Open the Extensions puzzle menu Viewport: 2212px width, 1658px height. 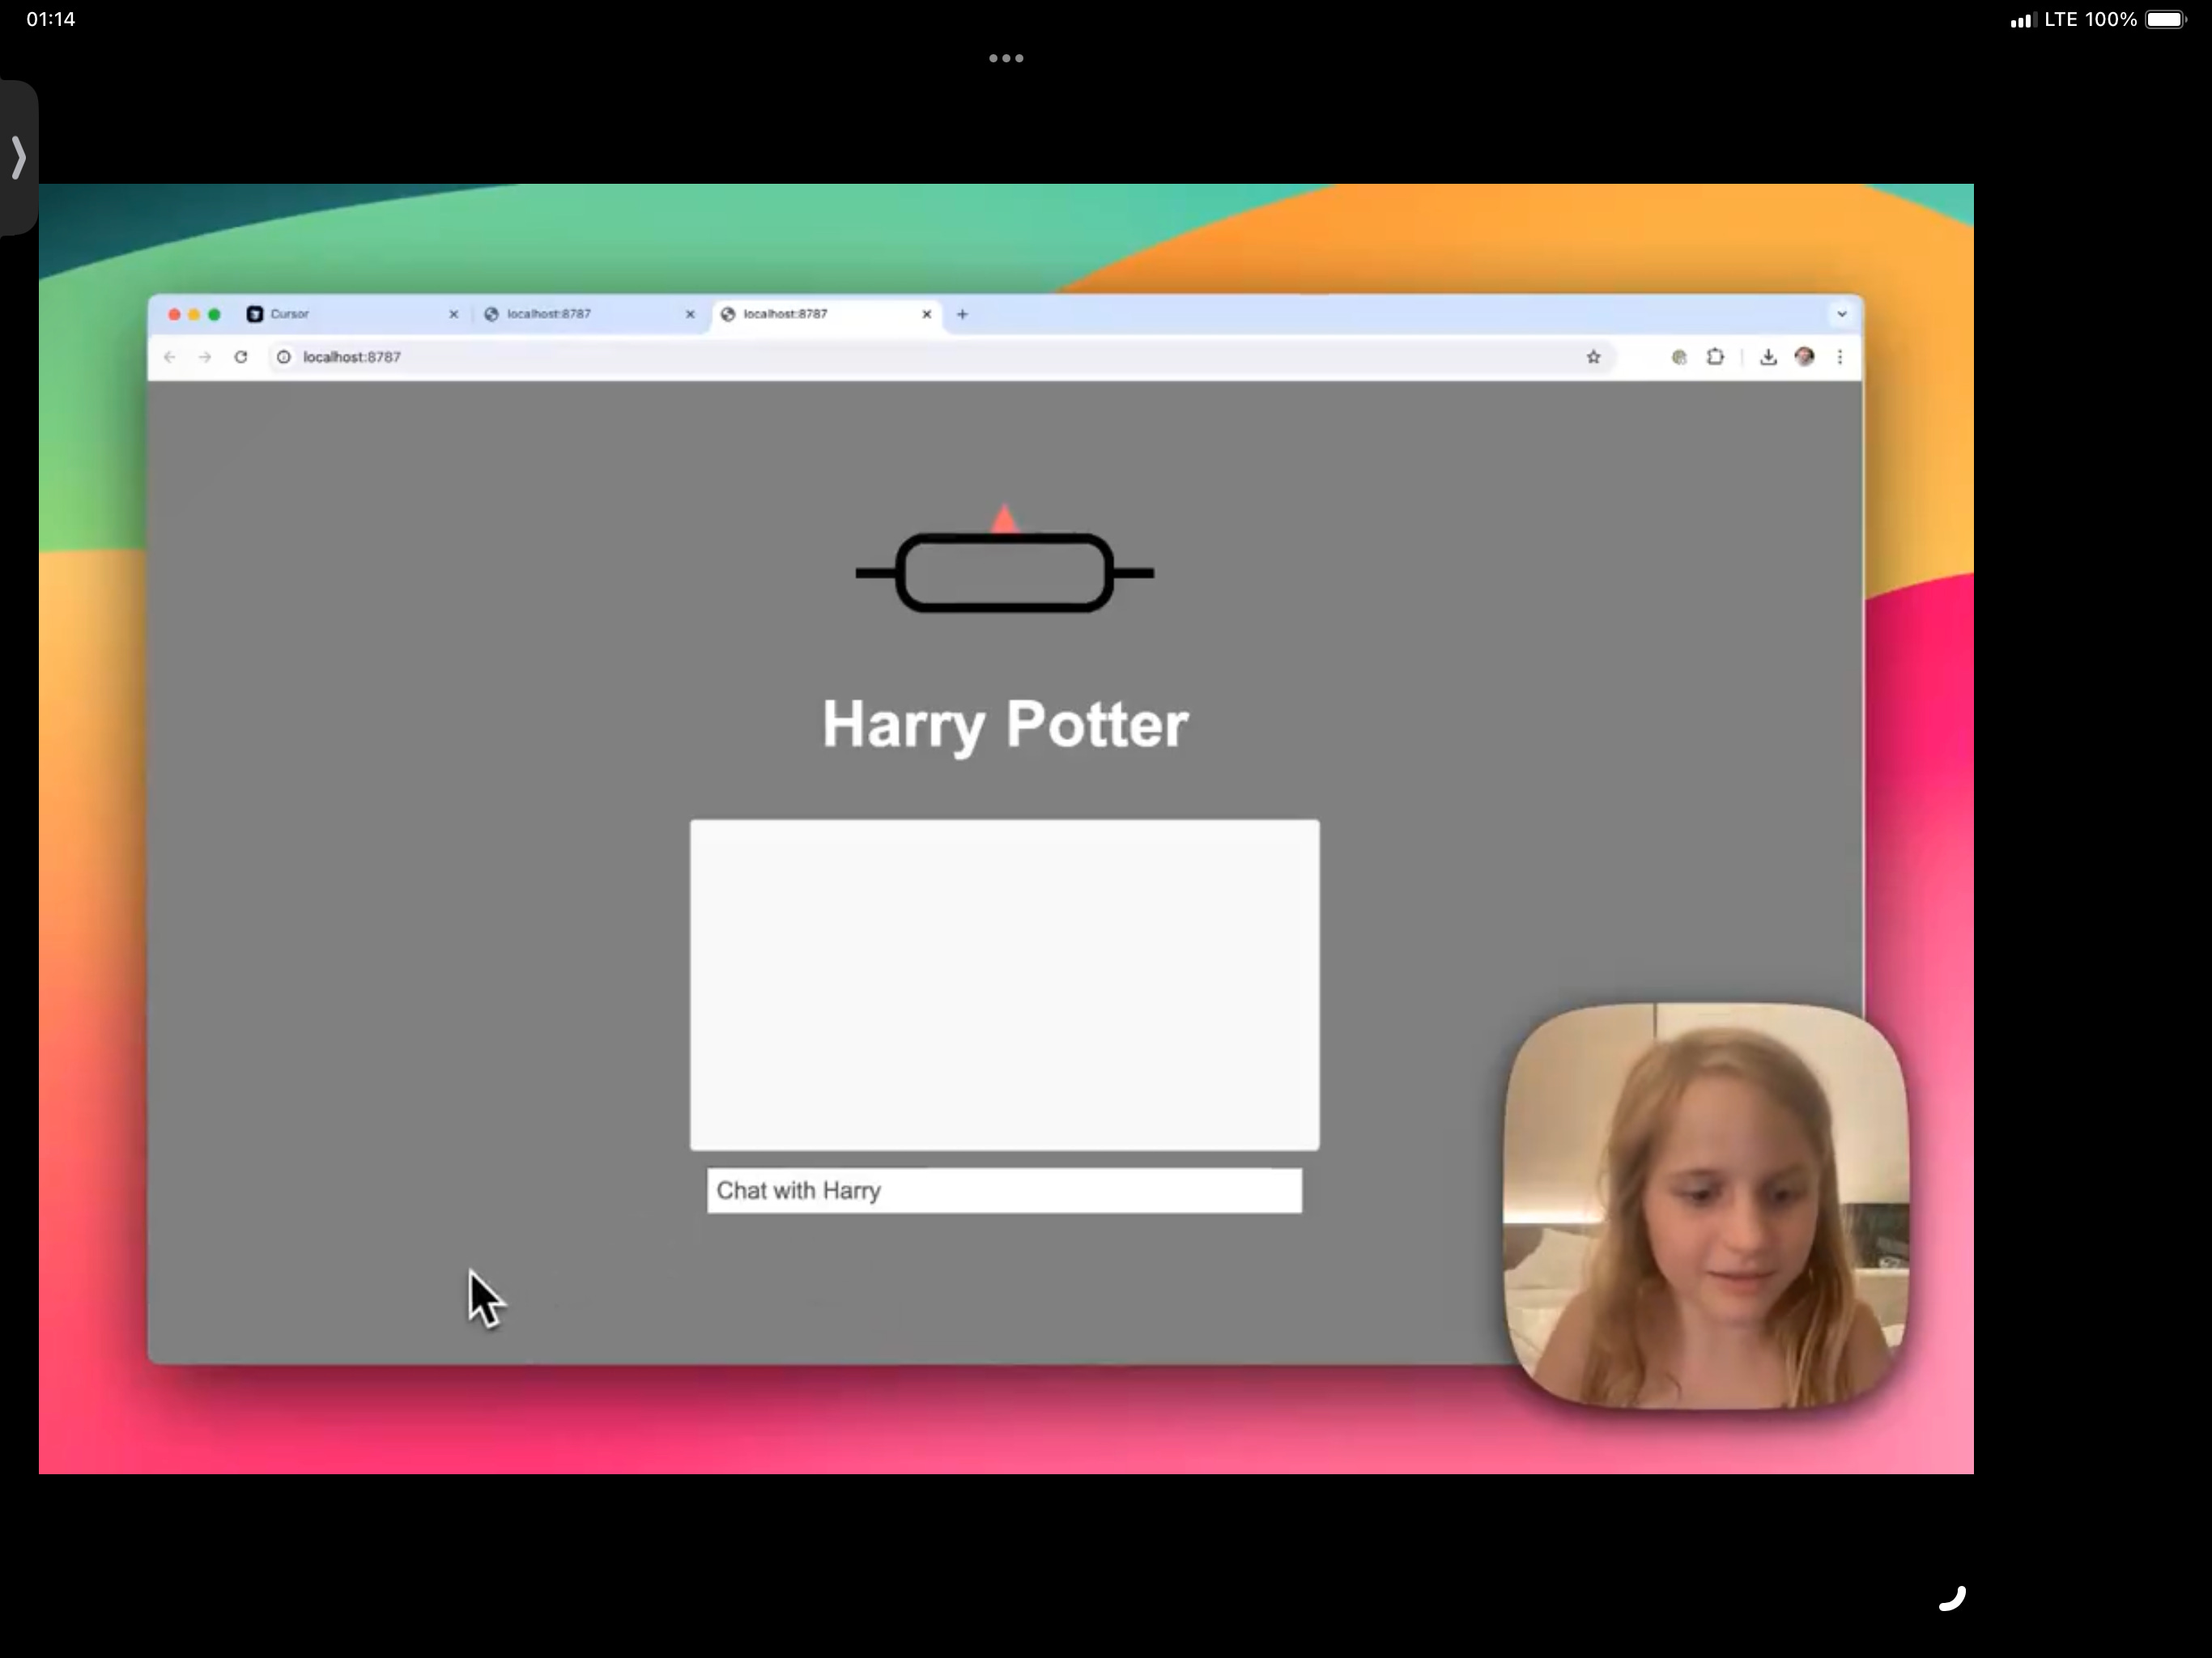pyautogui.click(x=1715, y=357)
